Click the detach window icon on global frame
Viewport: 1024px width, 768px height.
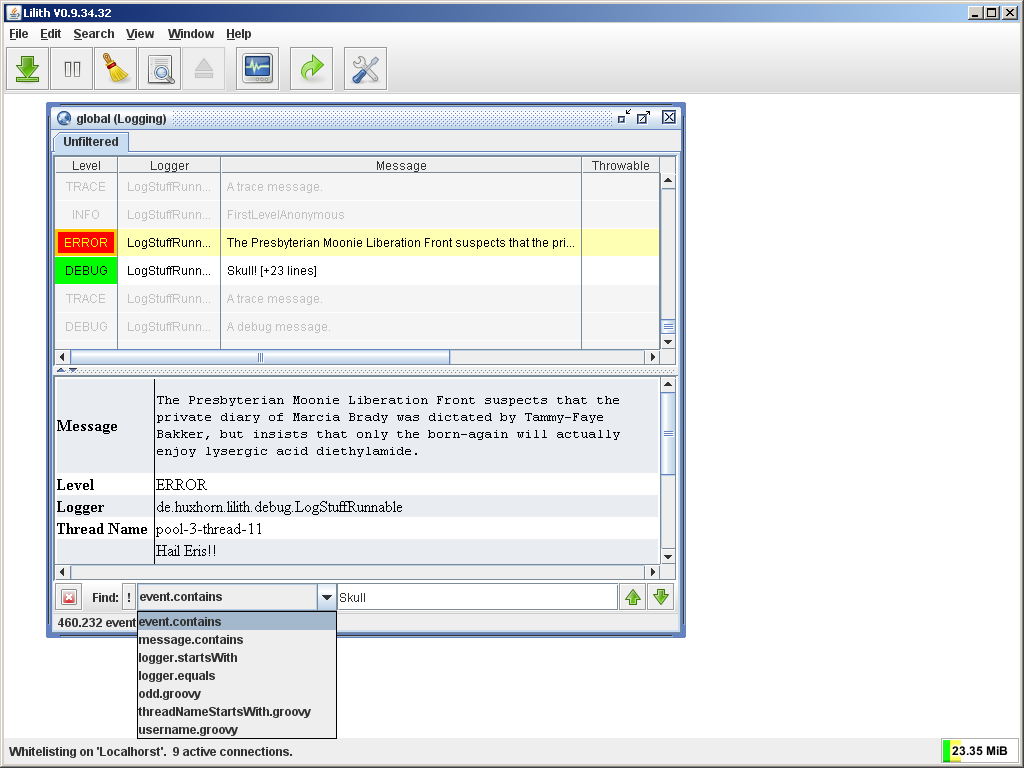pyautogui.click(x=643, y=117)
